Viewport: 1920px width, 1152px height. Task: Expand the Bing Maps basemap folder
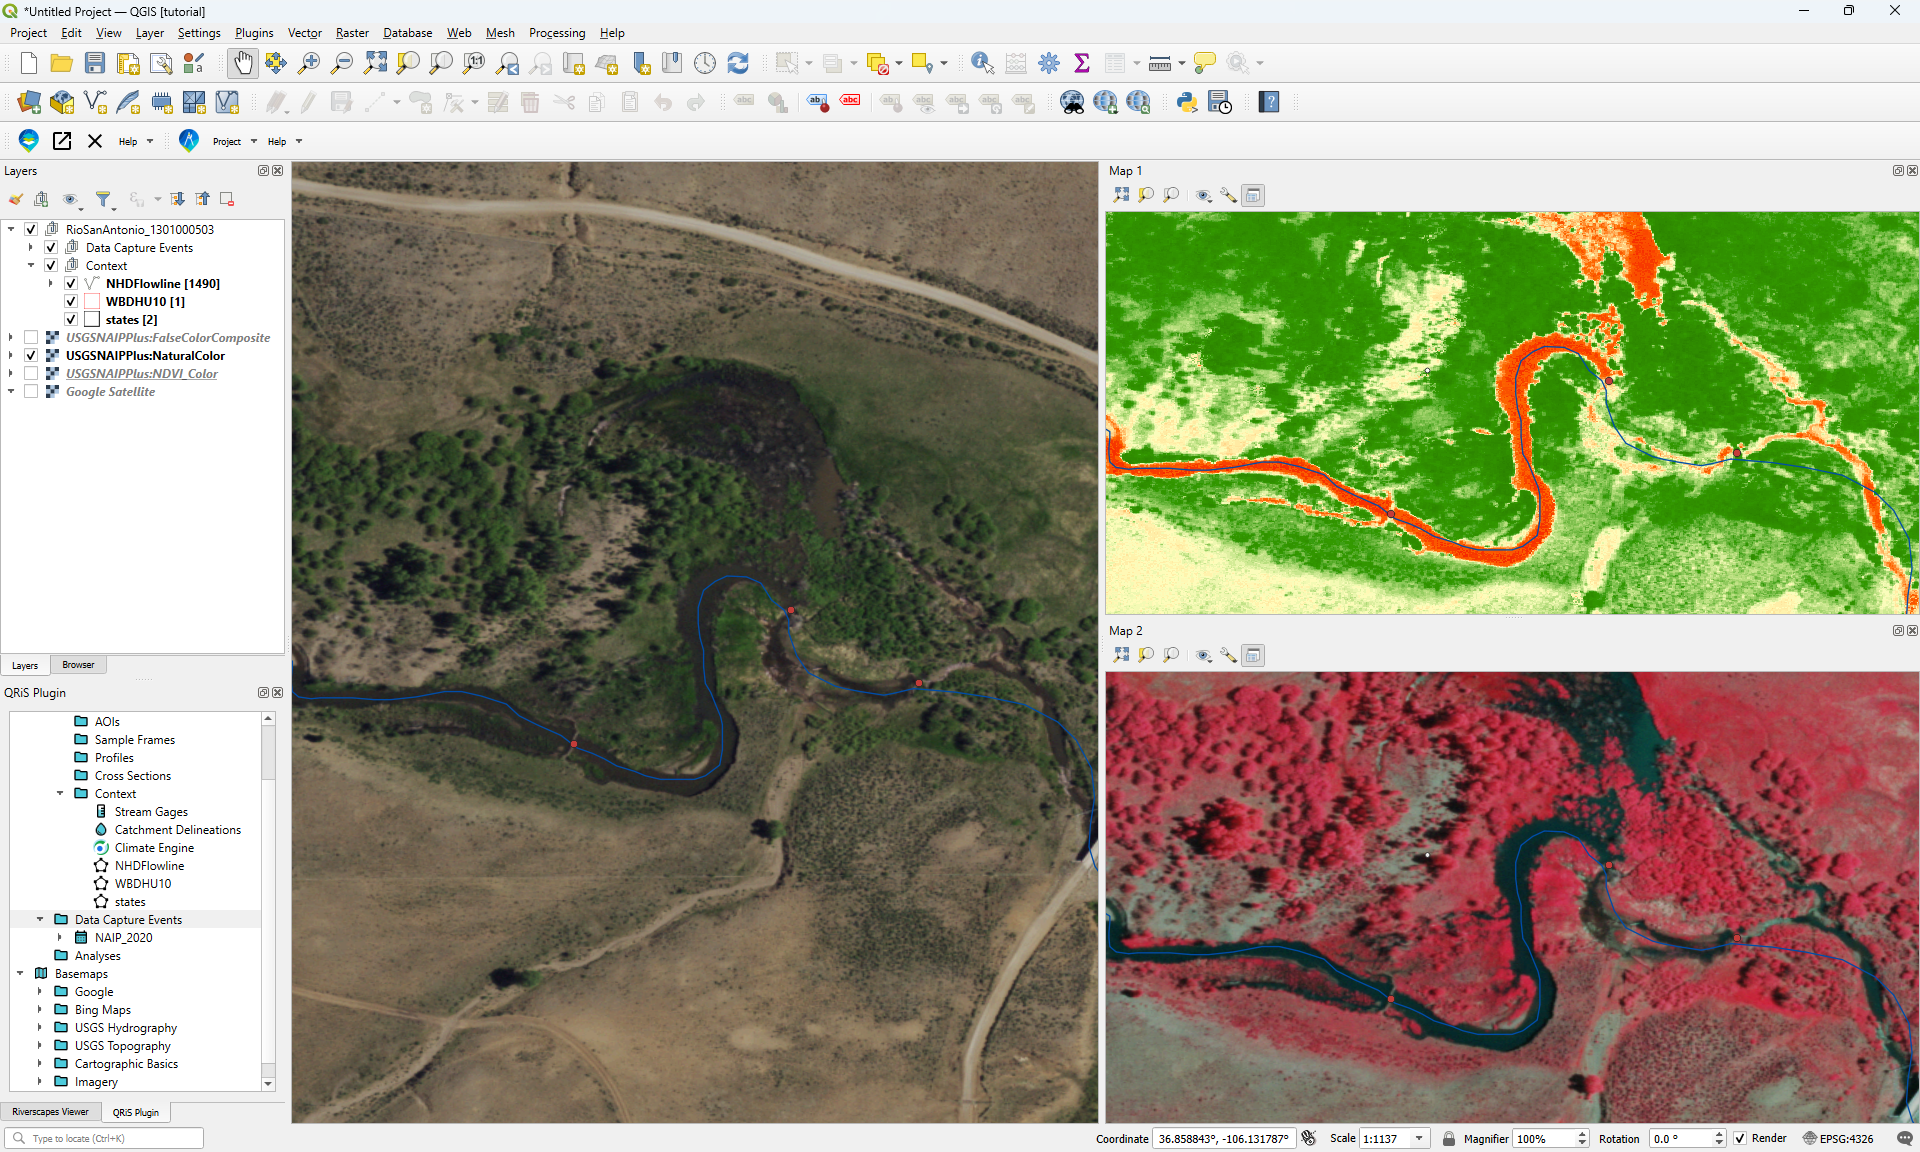[40, 1010]
